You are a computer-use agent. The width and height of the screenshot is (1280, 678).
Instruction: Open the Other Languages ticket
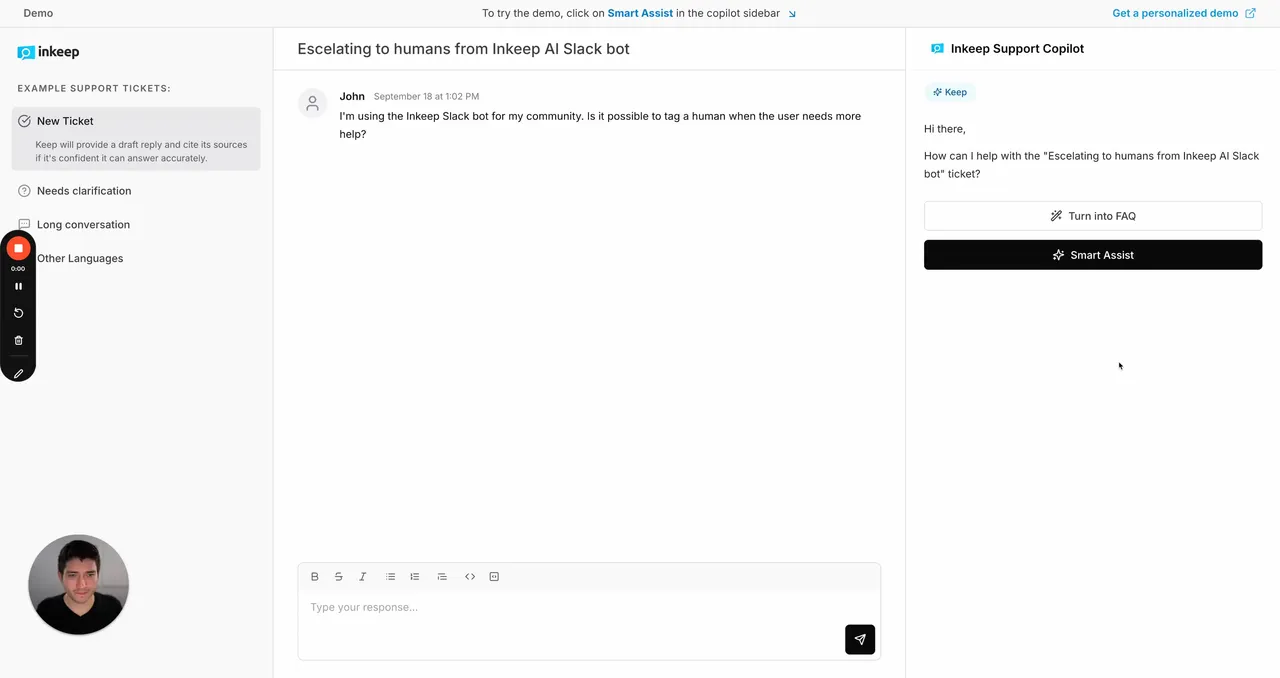(80, 259)
